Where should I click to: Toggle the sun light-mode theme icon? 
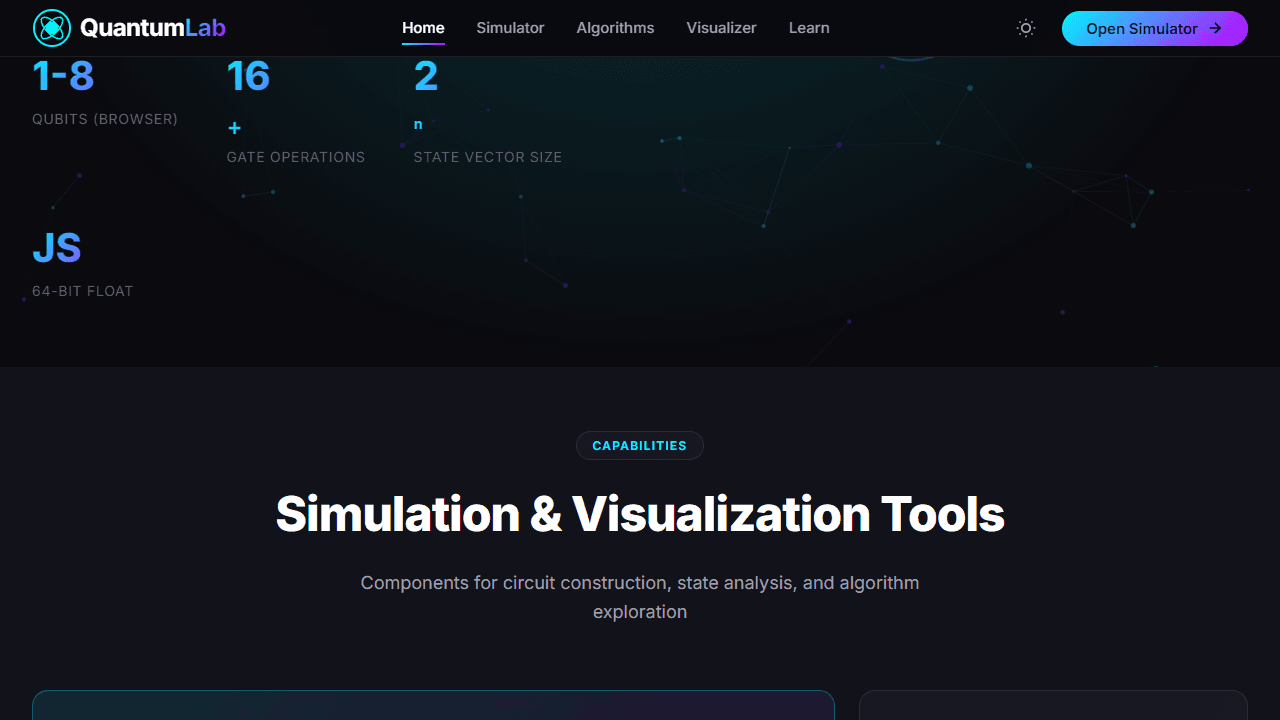(1025, 28)
